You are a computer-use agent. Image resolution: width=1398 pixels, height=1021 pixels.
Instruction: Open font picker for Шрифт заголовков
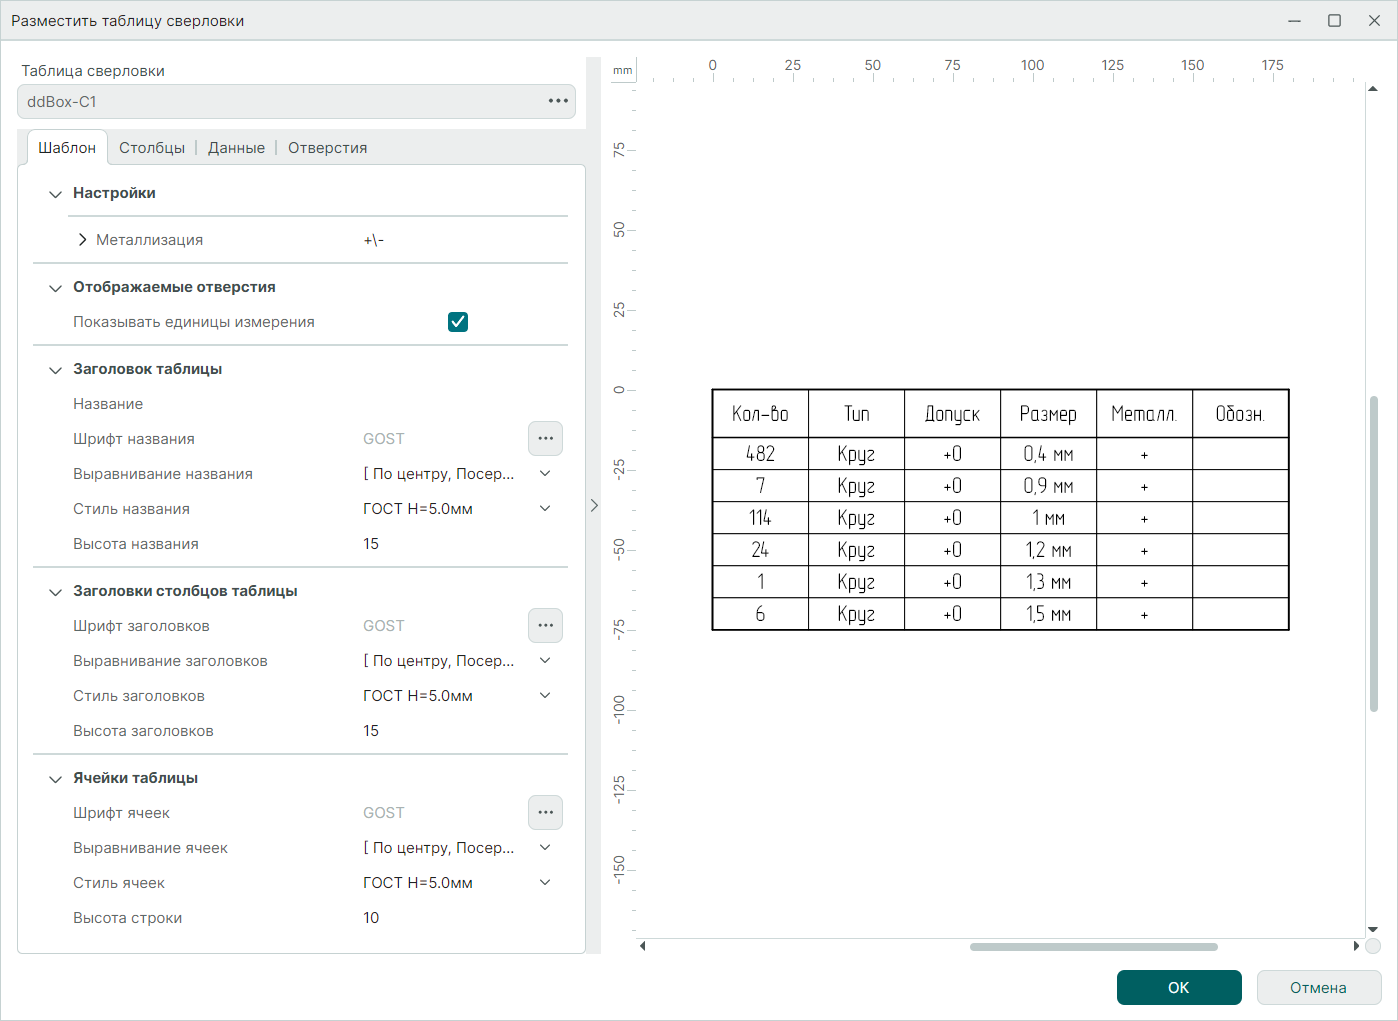point(545,625)
